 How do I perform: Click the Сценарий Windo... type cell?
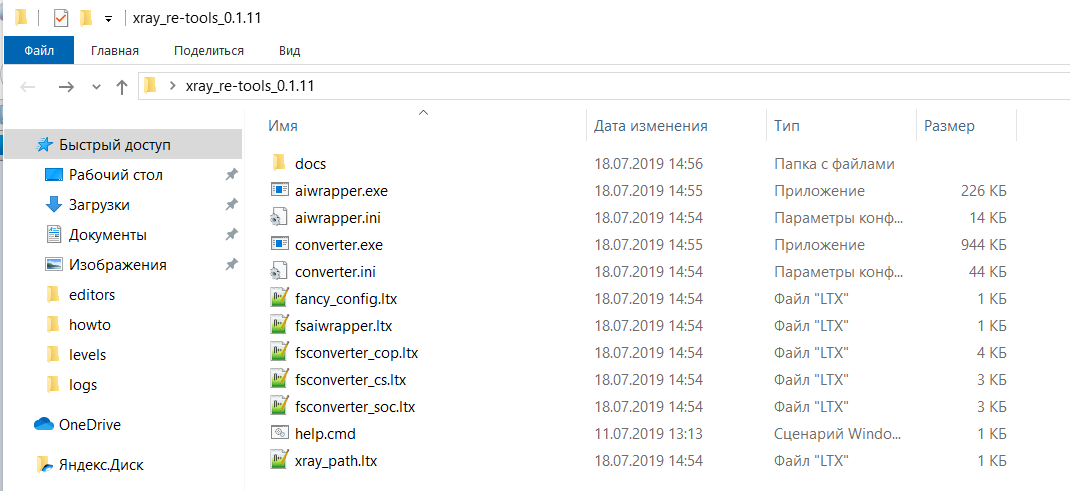(837, 433)
